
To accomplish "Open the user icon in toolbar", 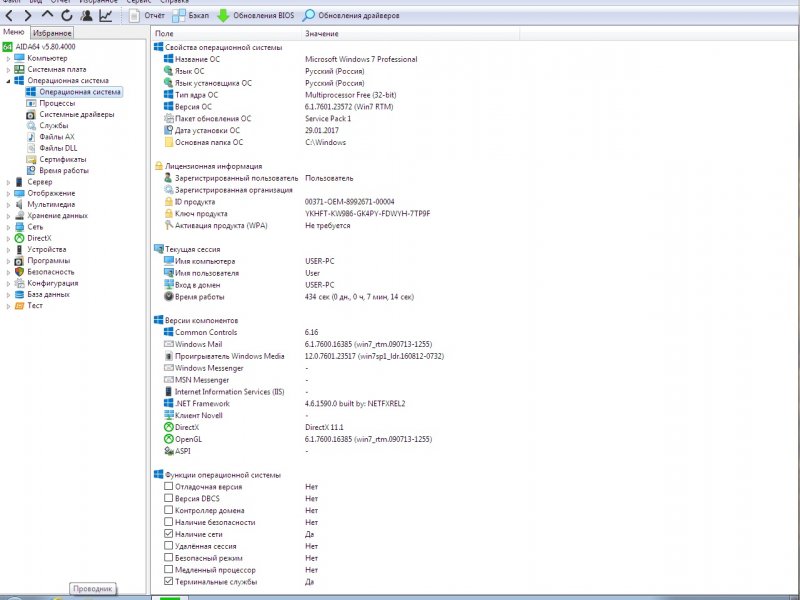I will (x=86, y=16).
